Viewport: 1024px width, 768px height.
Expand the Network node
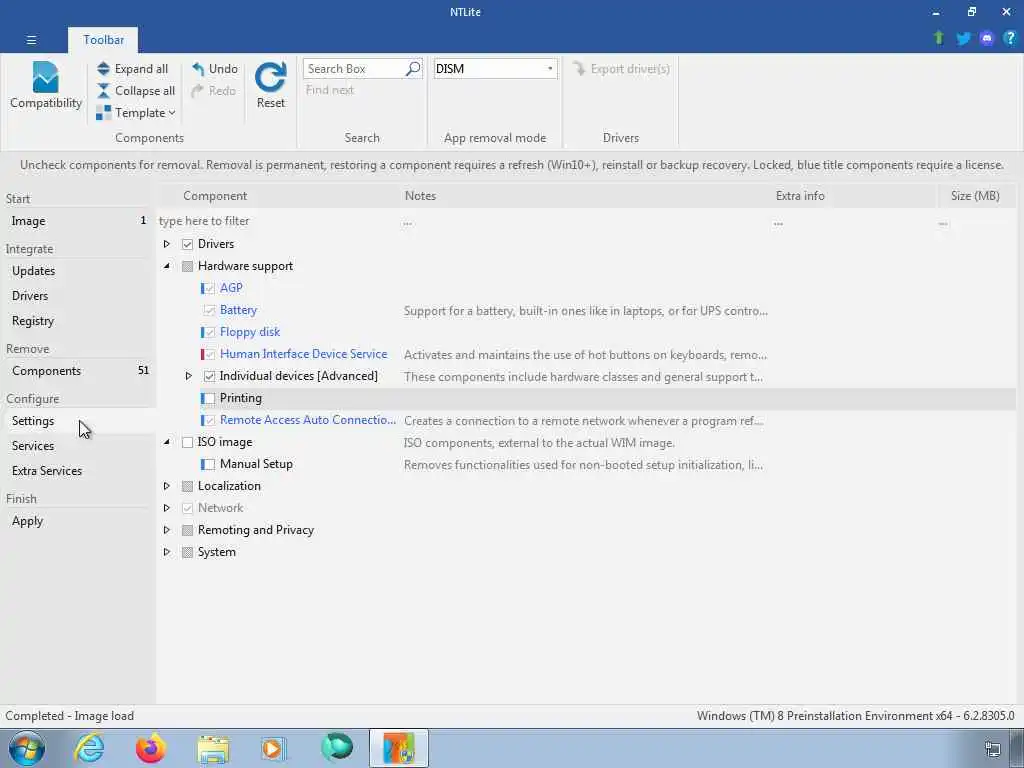coord(167,508)
